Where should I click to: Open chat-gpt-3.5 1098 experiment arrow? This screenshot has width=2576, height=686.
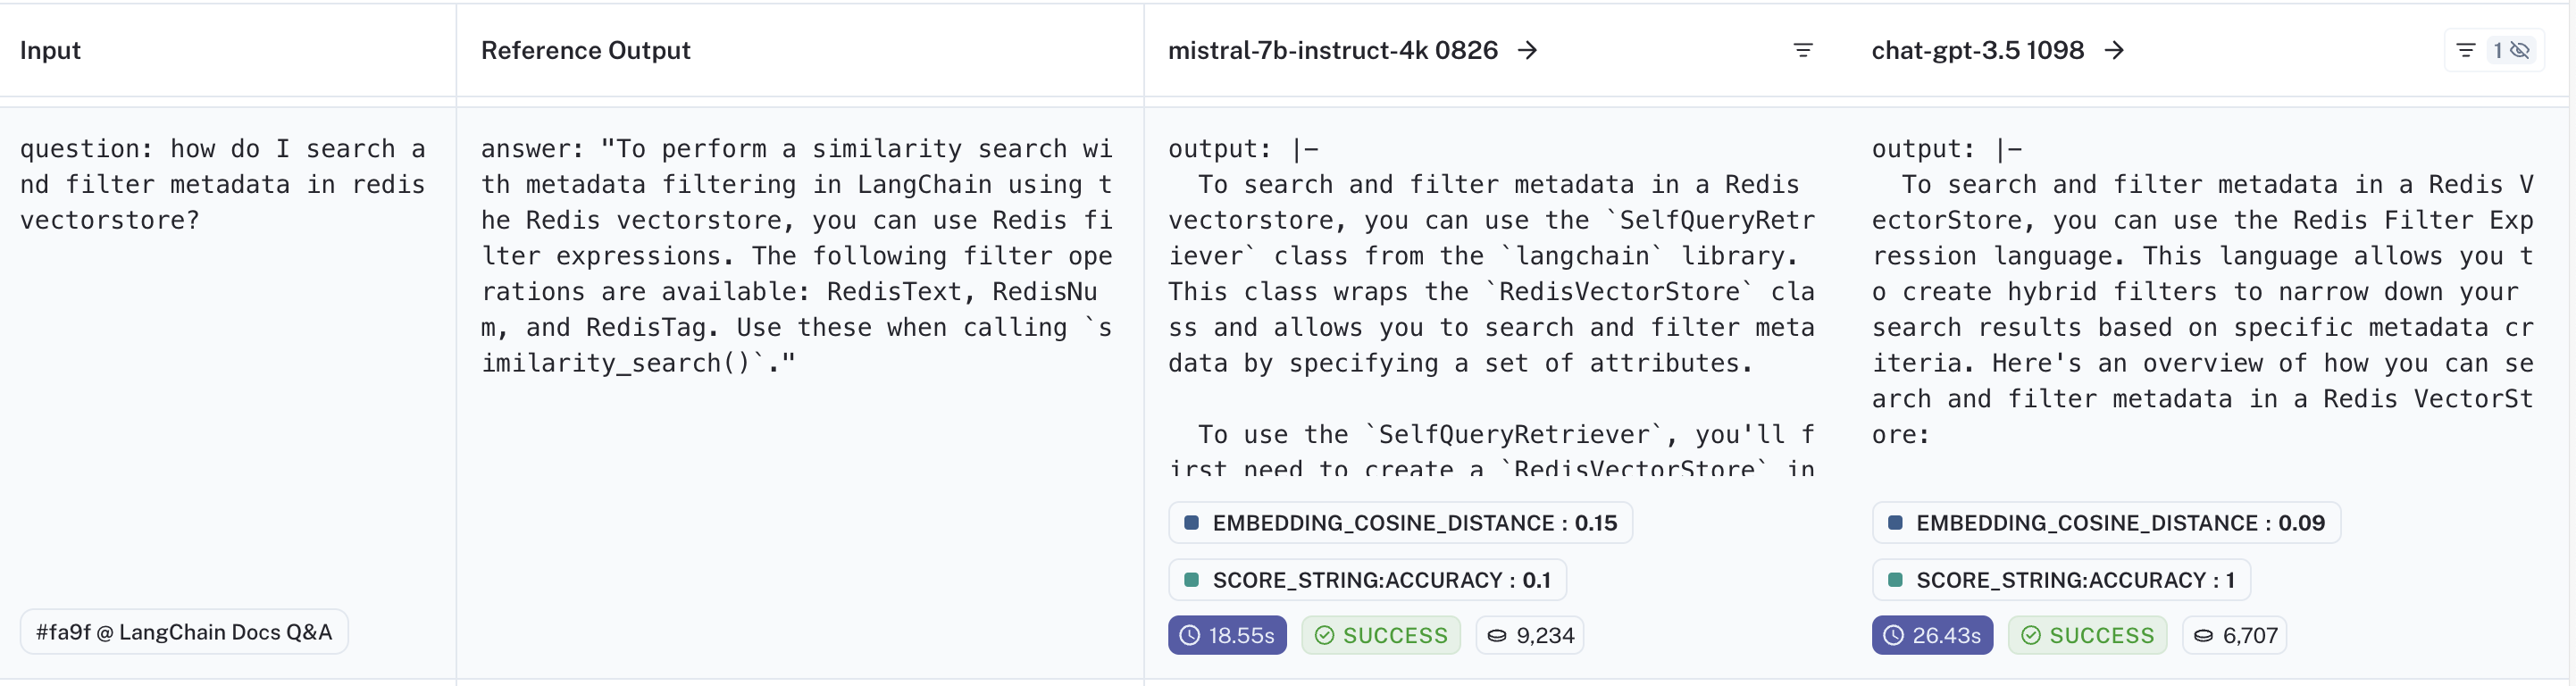(2114, 50)
